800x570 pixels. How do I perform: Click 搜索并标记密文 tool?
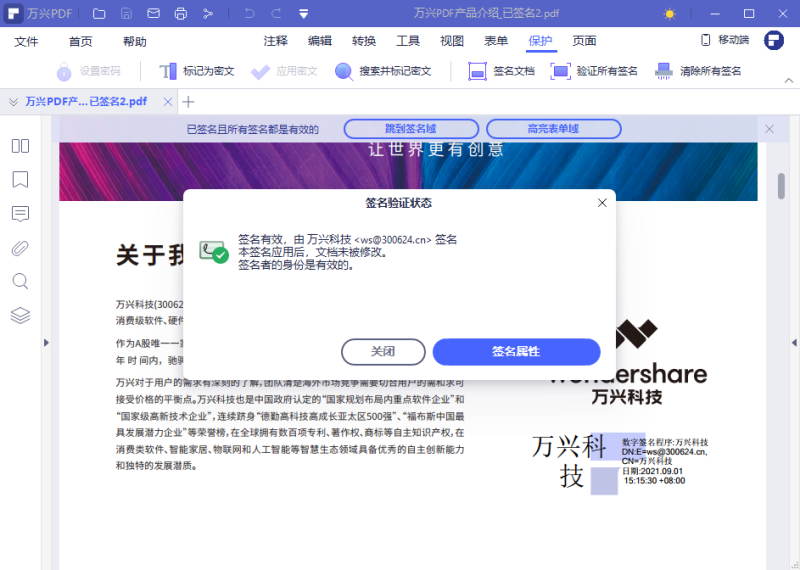383,71
